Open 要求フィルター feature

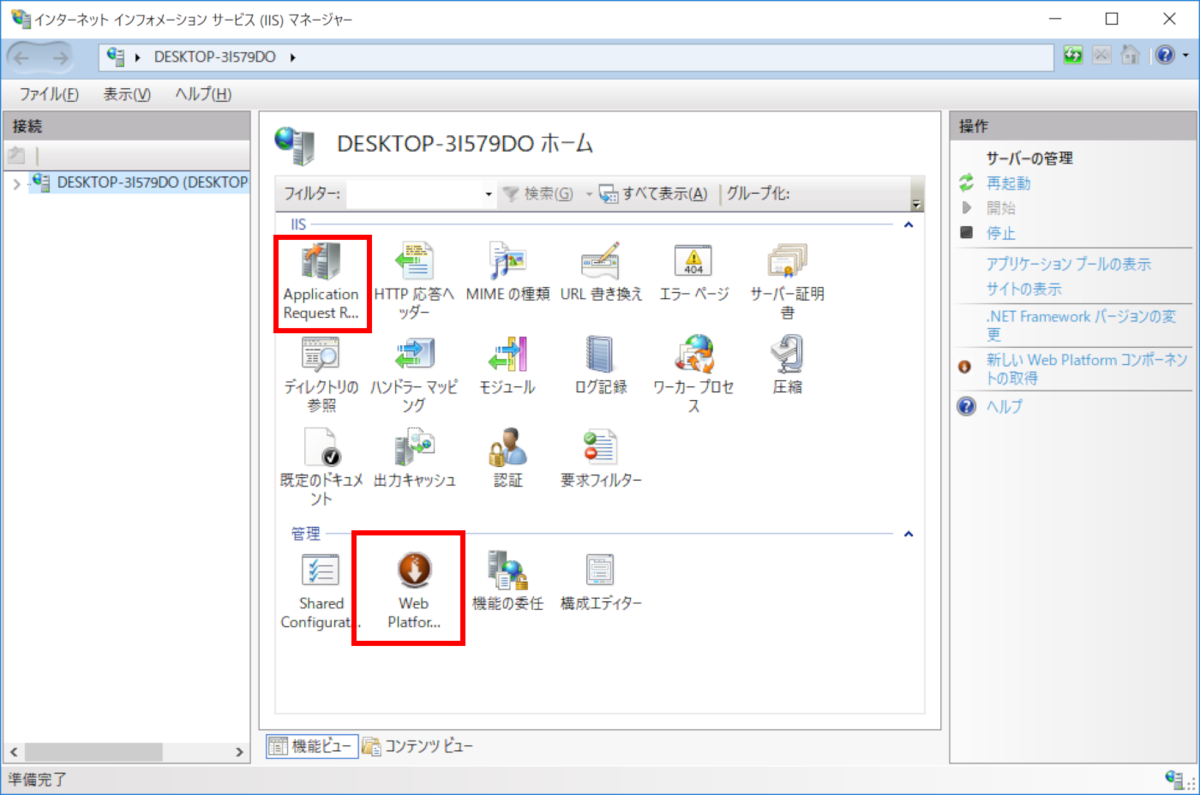[x=601, y=459]
